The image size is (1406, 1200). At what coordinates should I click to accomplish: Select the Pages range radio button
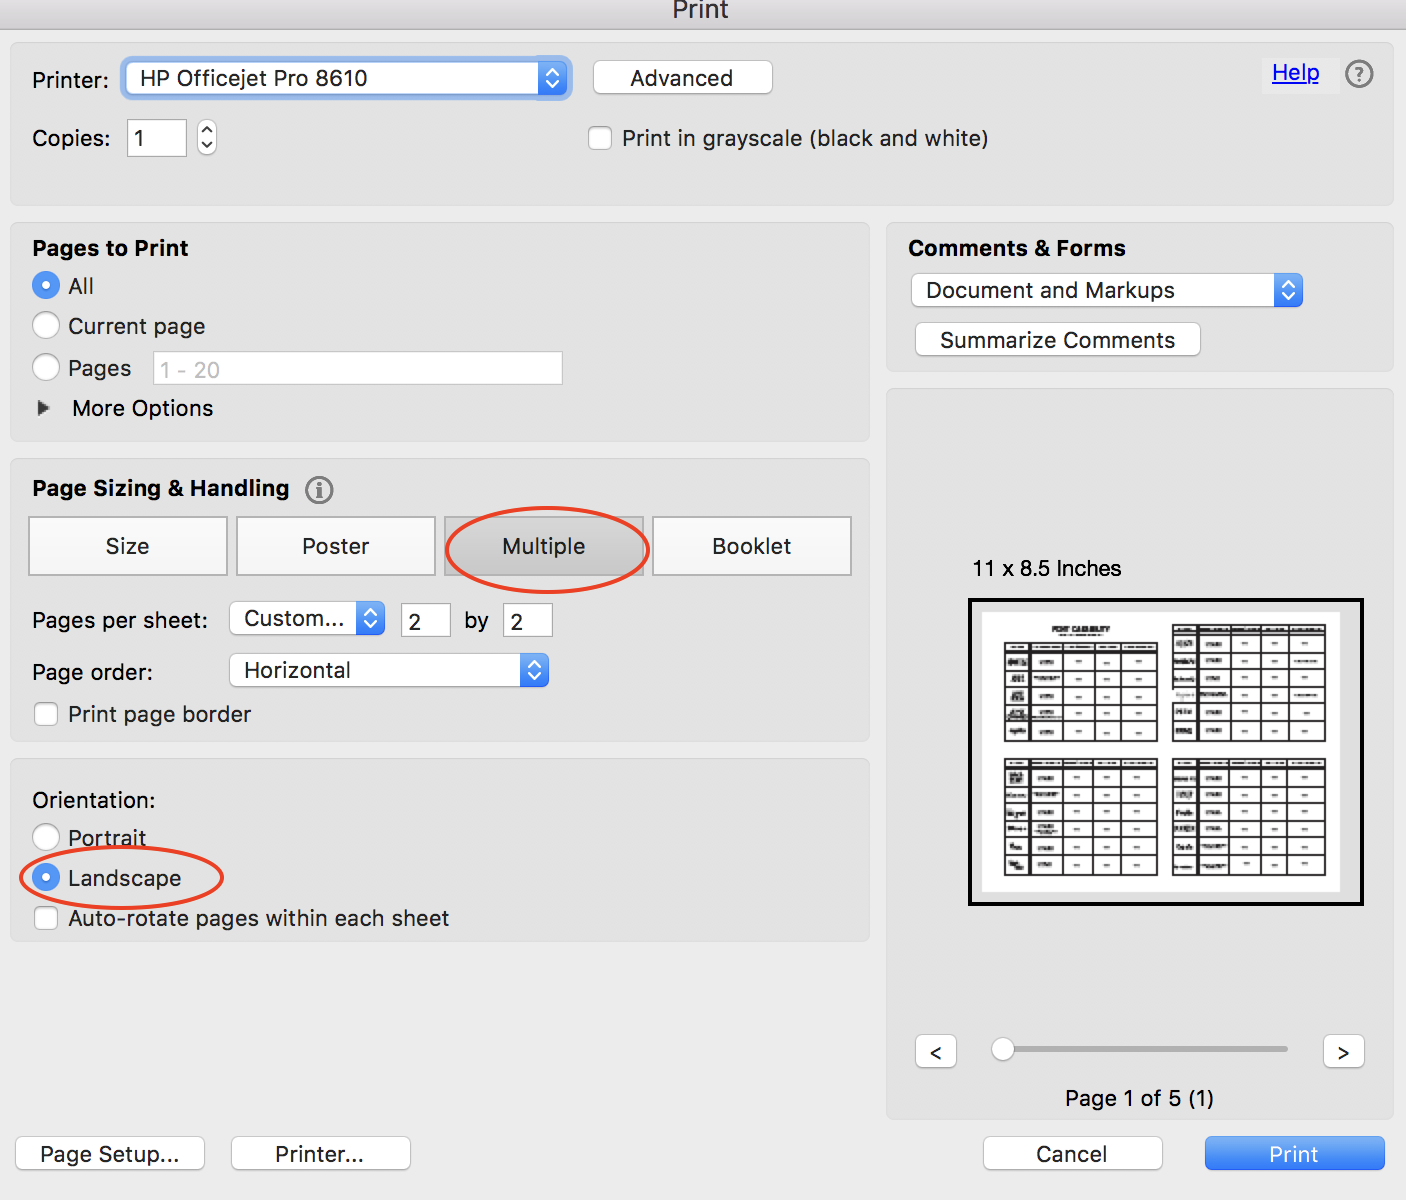[x=46, y=368]
